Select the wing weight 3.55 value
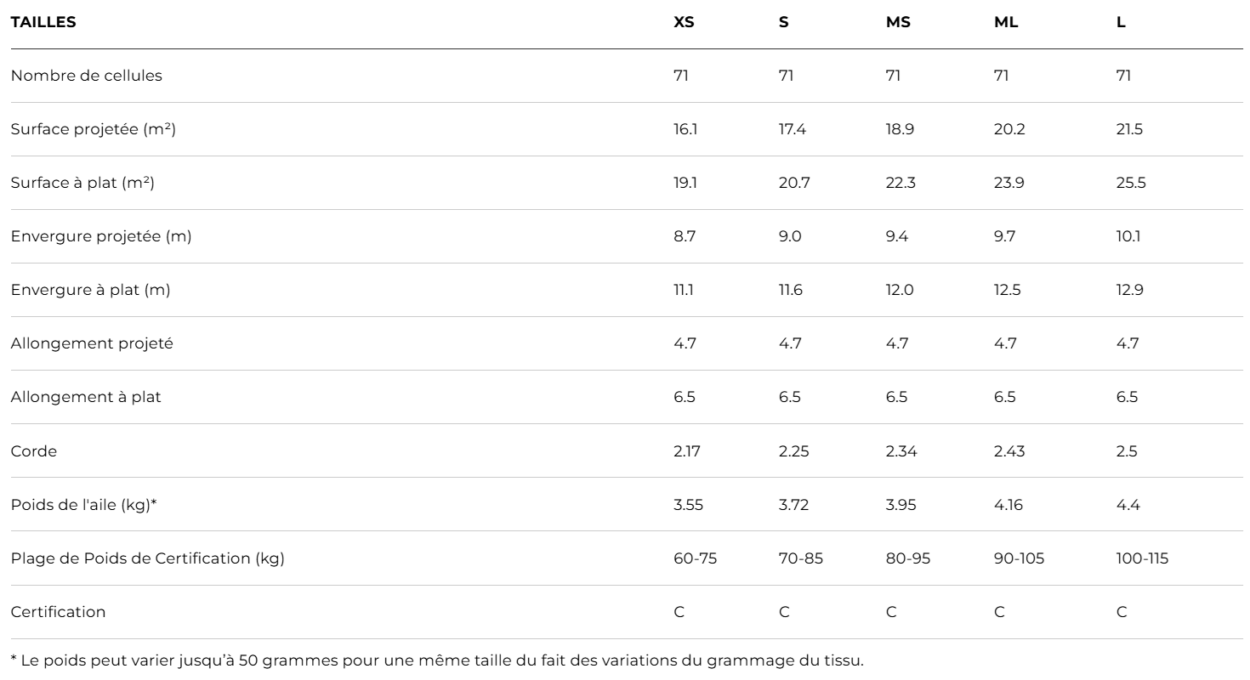The height and width of the screenshot is (680, 1250). [688, 505]
